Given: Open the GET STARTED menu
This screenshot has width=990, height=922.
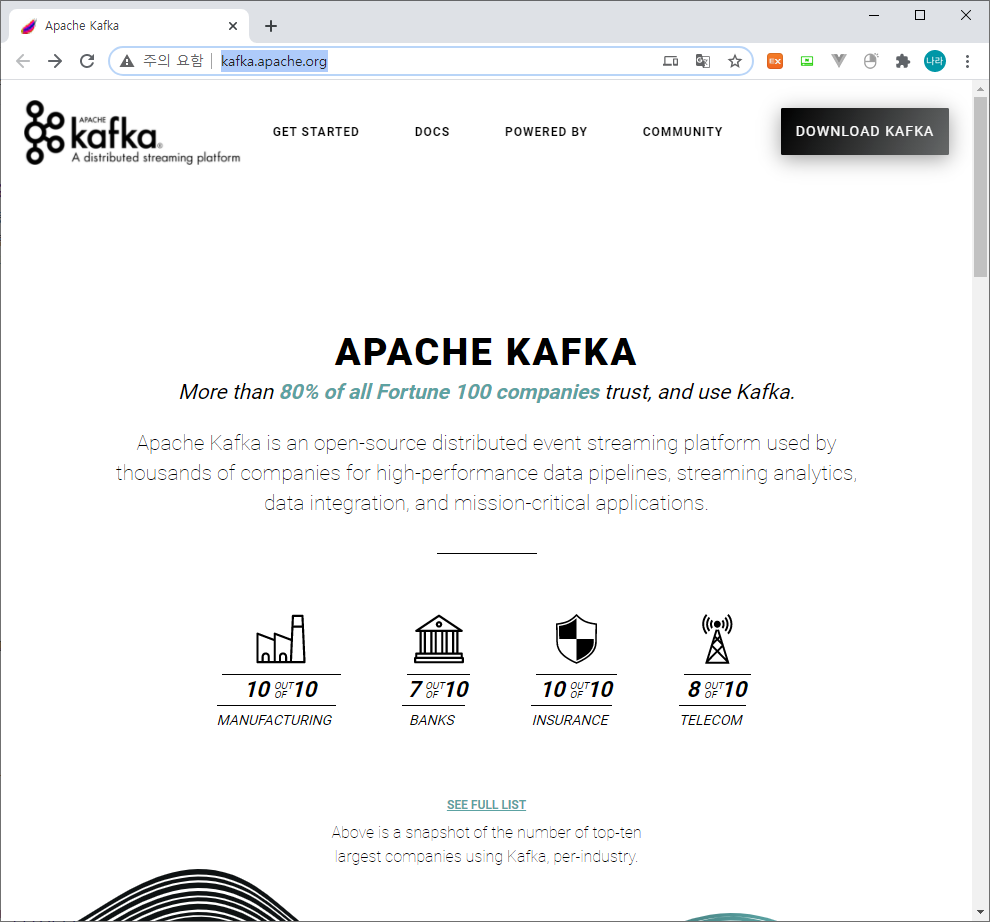Looking at the screenshot, I should click(316, 131).
